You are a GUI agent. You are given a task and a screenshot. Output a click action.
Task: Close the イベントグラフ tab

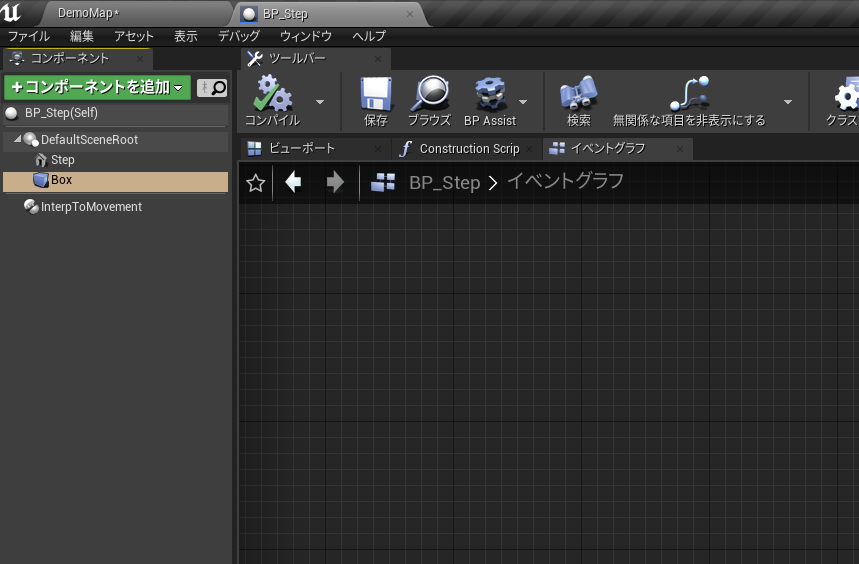click(x=679, y=149)
